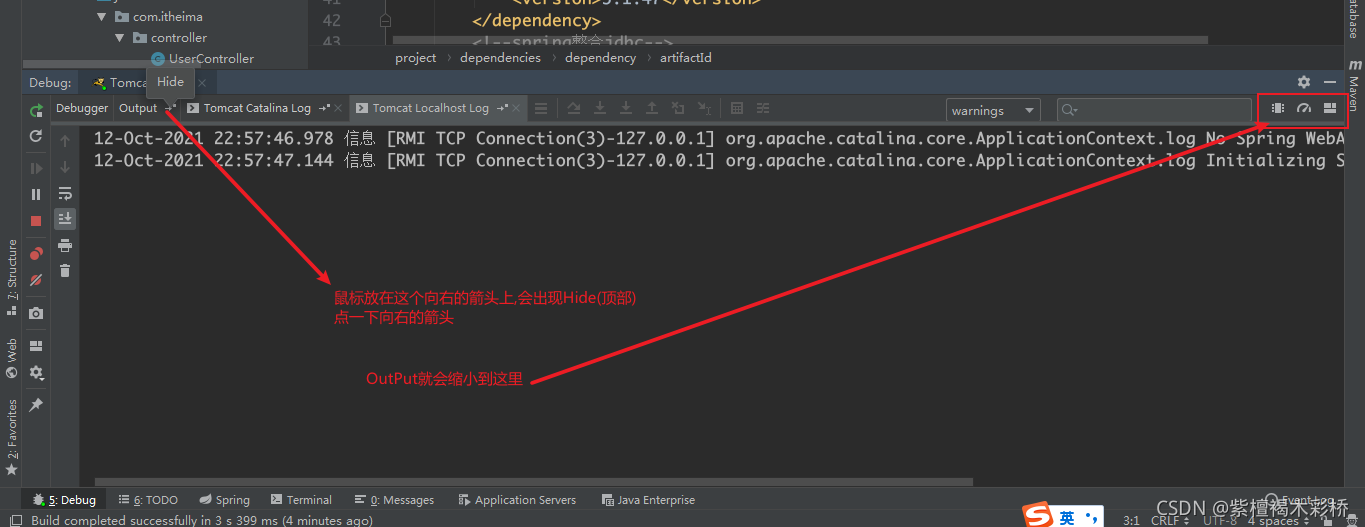Click the Print console icon

click(x=65, y=245)
